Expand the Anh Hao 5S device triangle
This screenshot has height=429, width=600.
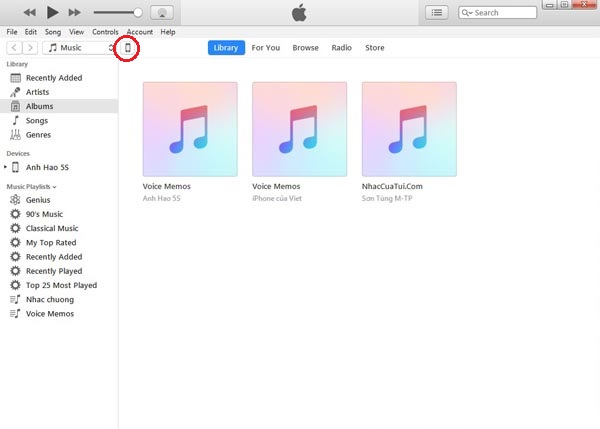(x=5, y=167)
